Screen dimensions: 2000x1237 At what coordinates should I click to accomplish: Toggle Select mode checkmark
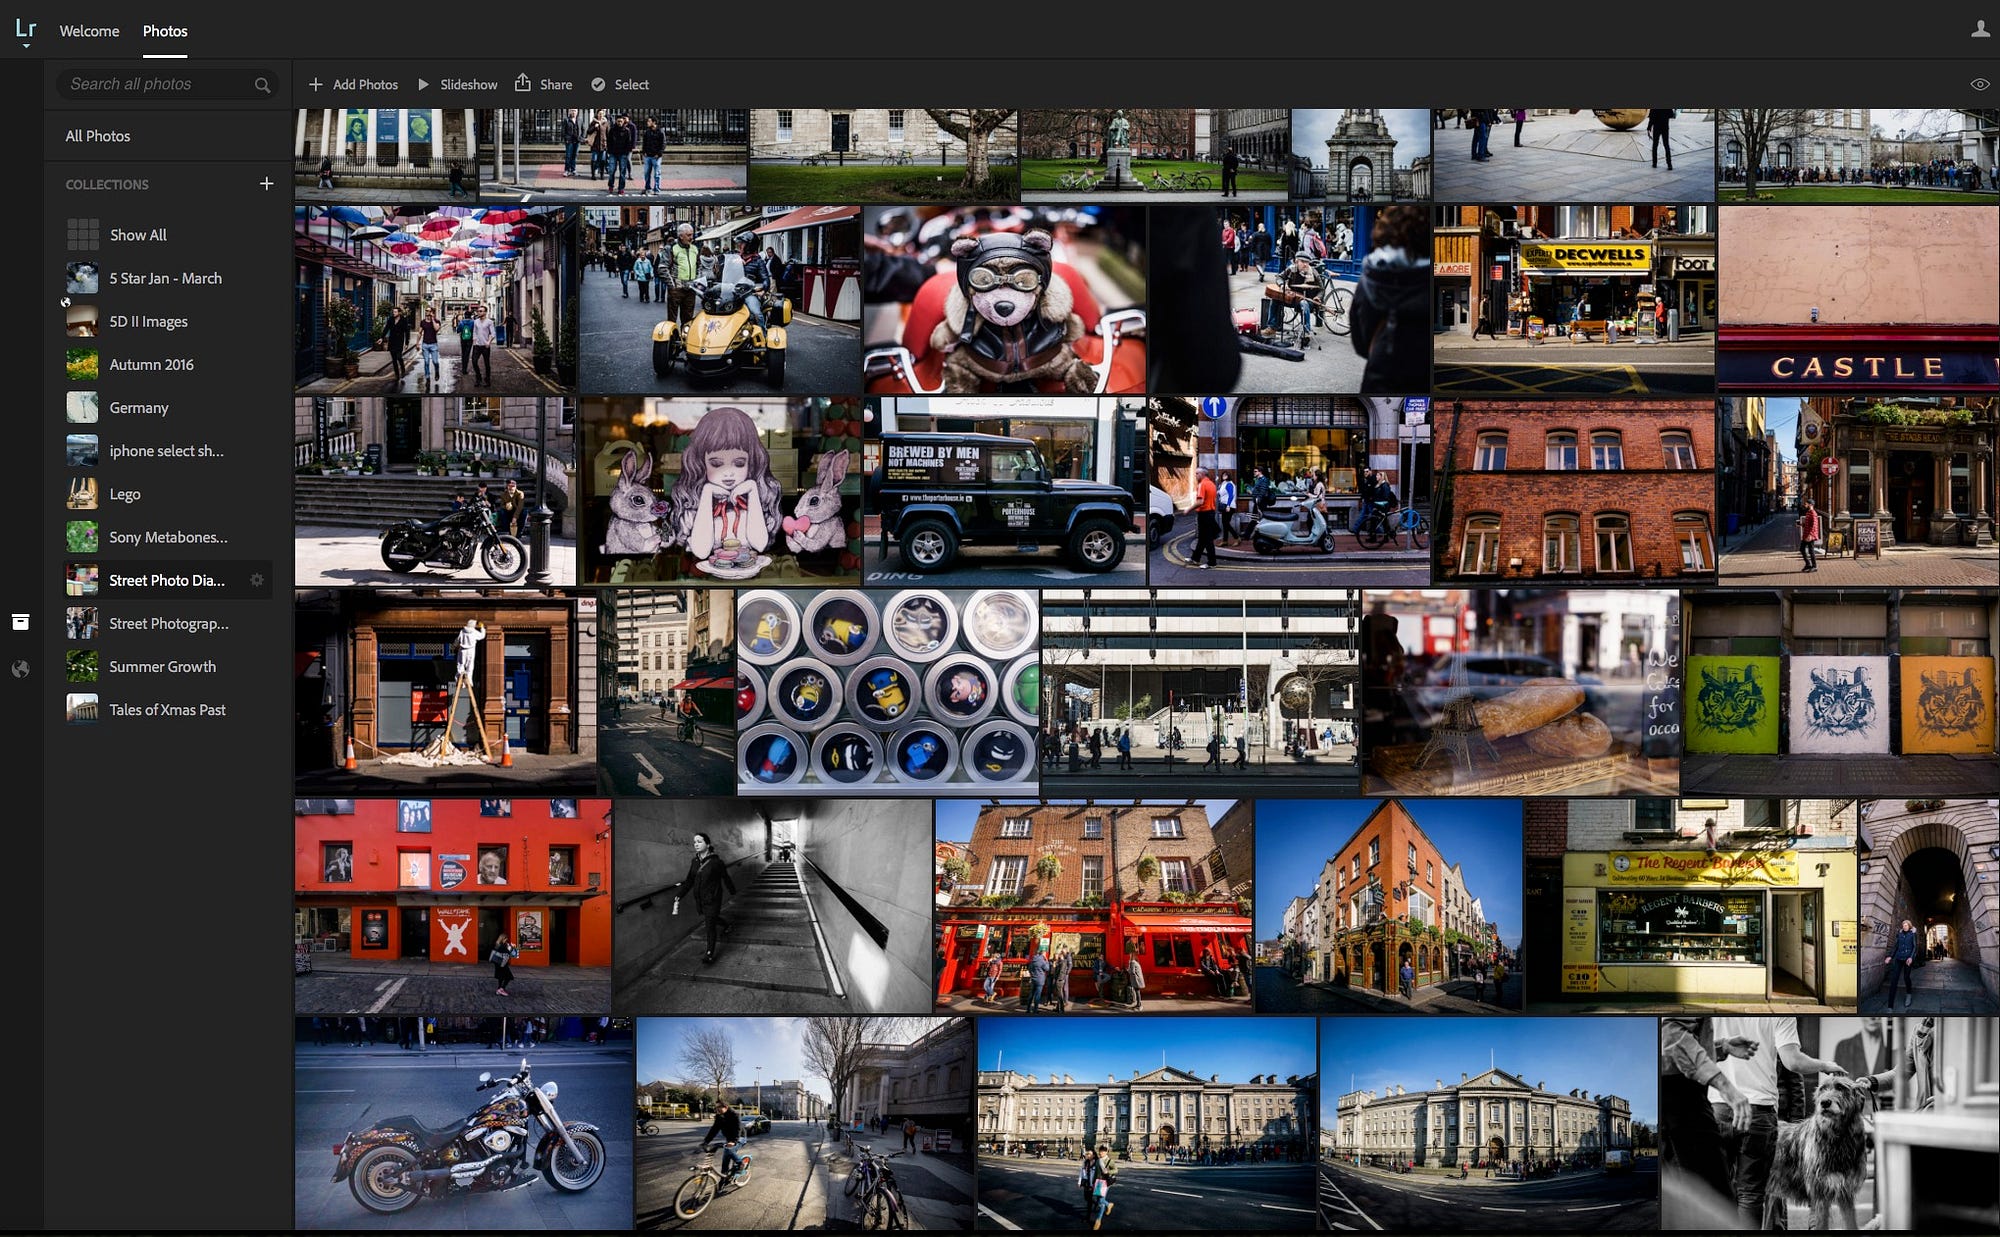[598, 85]
